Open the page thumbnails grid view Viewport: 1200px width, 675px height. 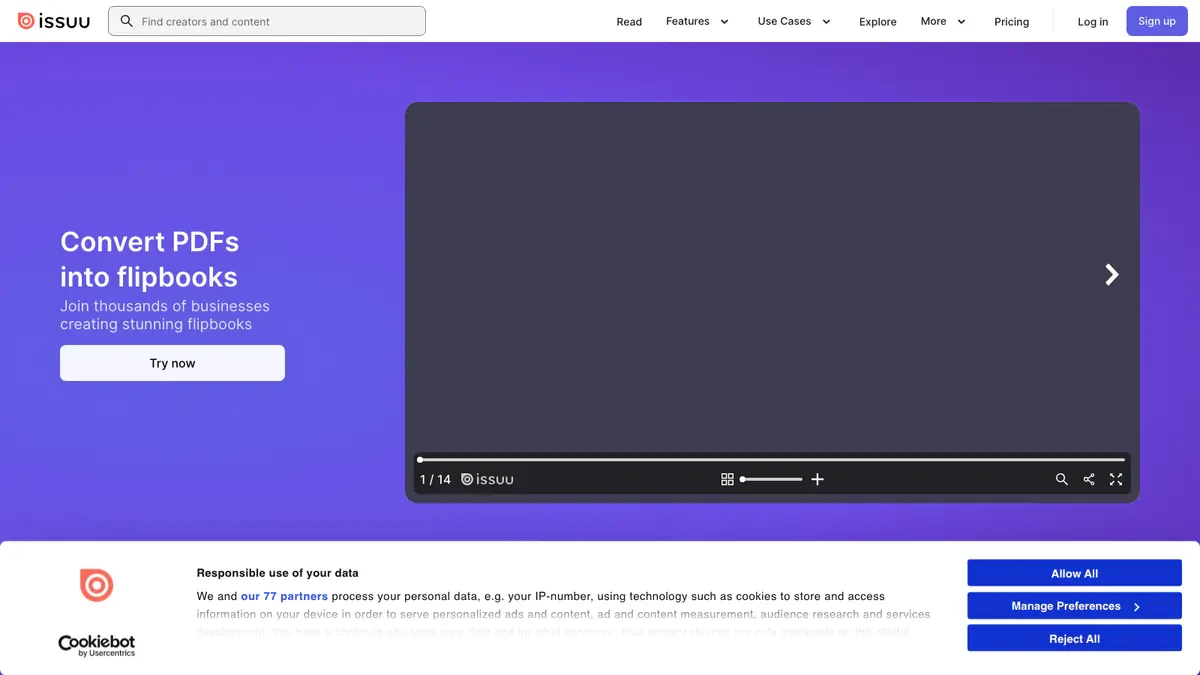pyautogui.click(x=727, y=479)
